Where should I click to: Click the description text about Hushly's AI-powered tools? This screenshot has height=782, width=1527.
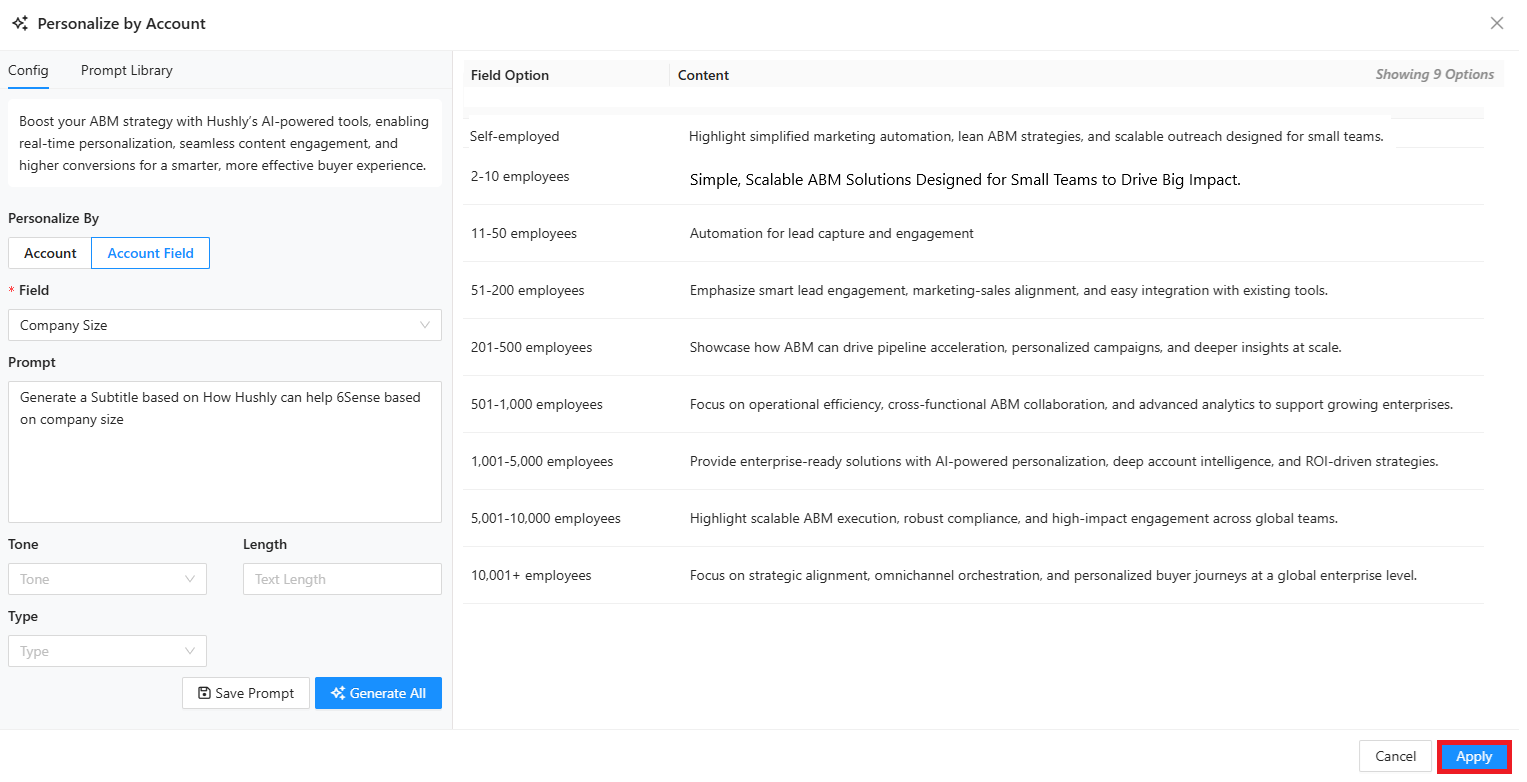(x=224, y=143)
